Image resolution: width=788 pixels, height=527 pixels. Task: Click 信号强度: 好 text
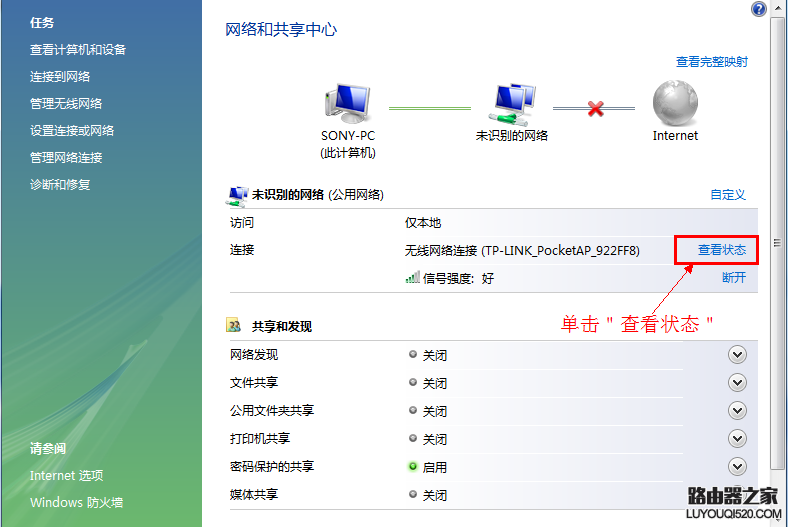pos(458,278)
